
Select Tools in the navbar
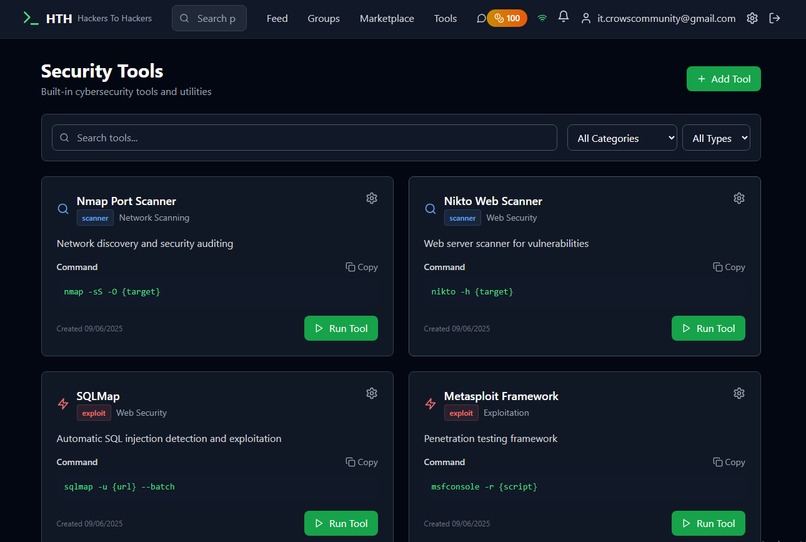pos(445,19)
